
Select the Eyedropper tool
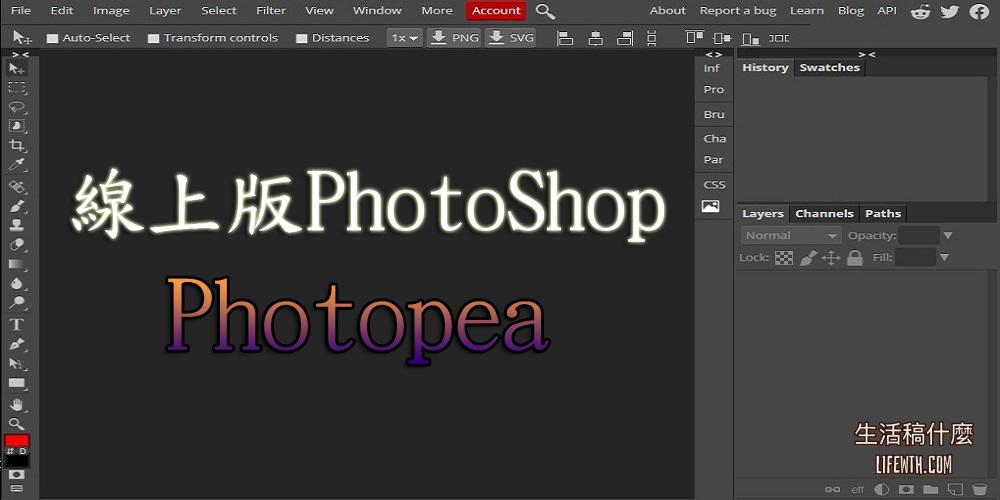point(16,165)
